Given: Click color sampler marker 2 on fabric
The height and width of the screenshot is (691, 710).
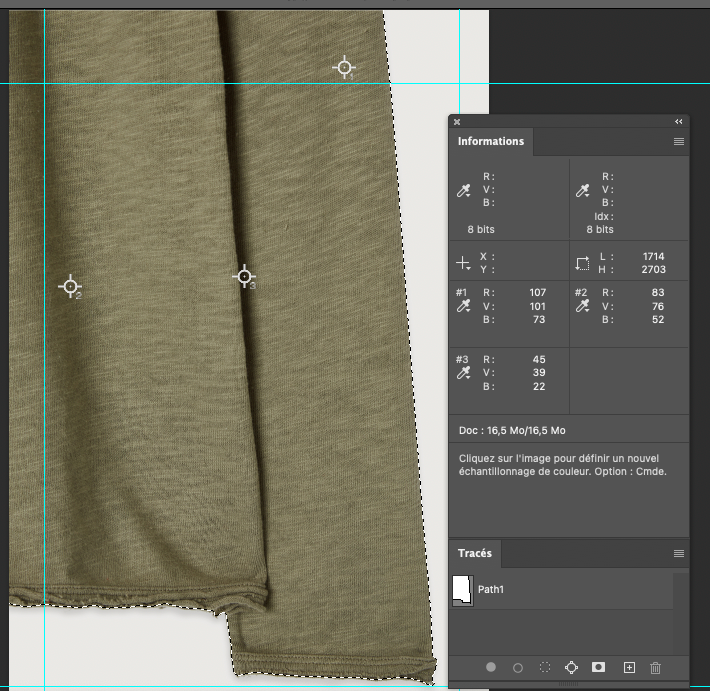Looking at the screenshot, I should 70,286.
